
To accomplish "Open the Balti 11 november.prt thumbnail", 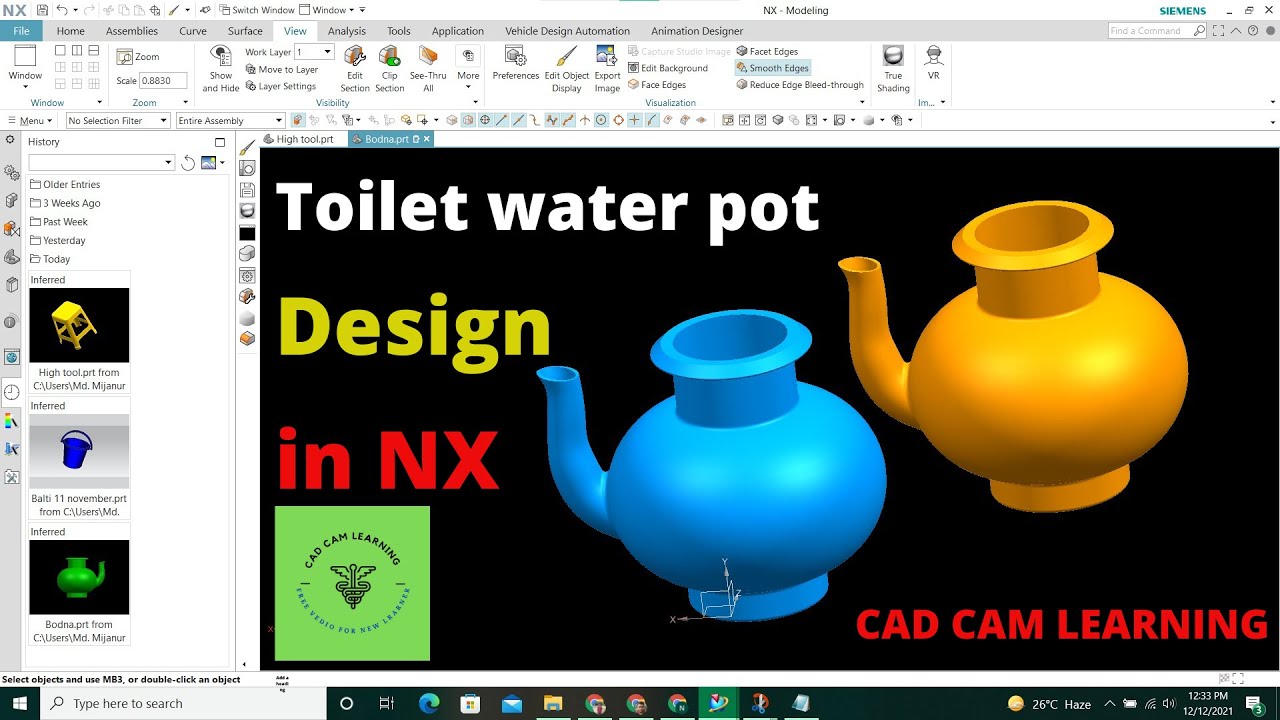I will pos(79,451).
